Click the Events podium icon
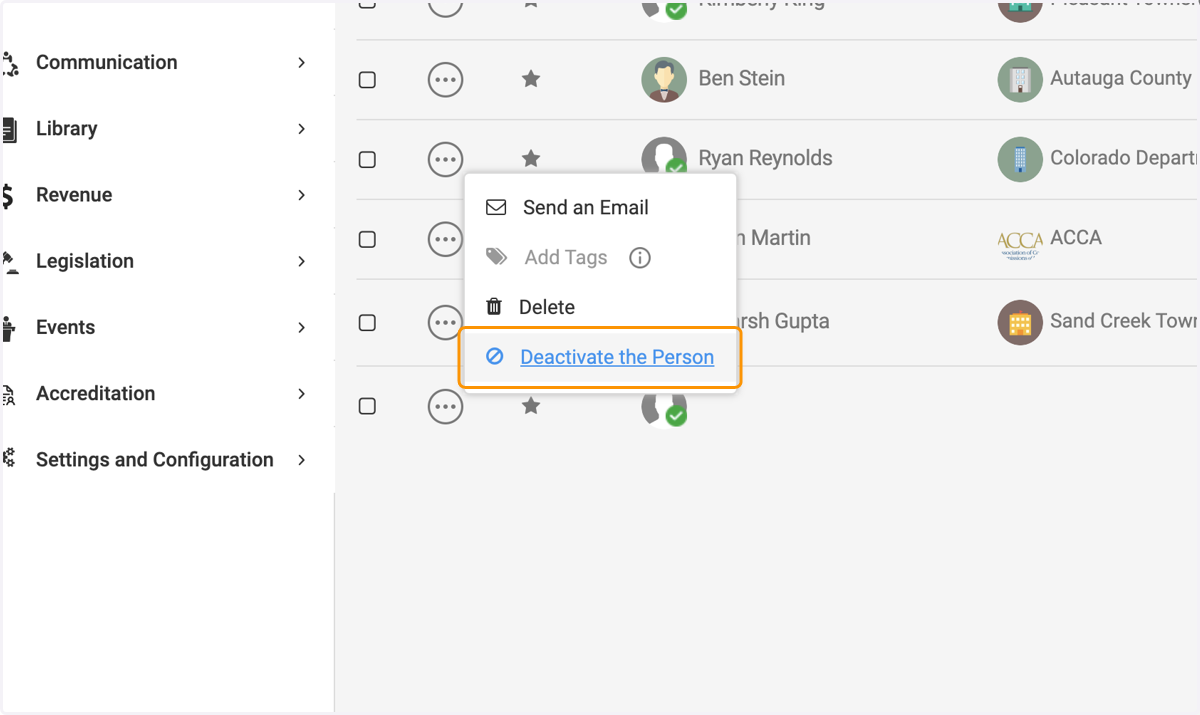 point(9,328)
